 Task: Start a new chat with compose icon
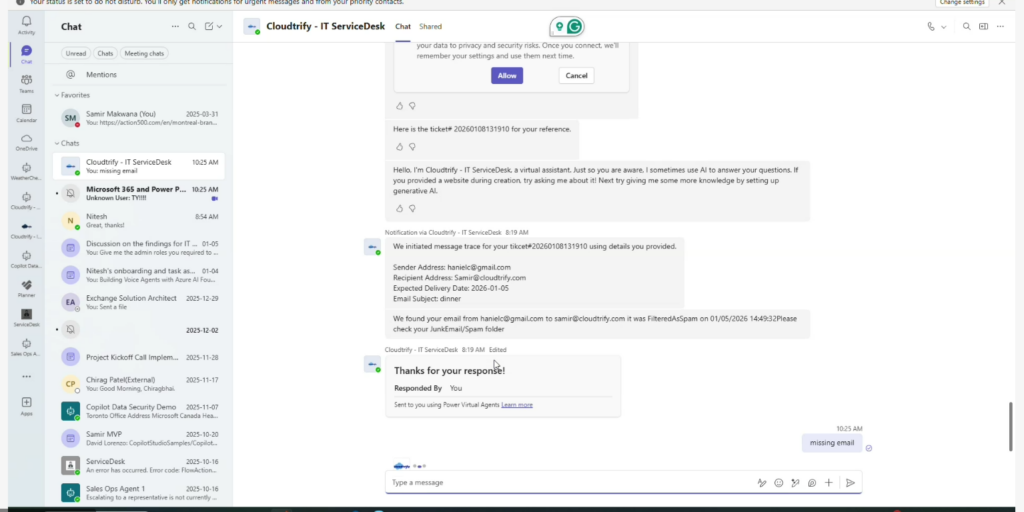tap(209, 27)
